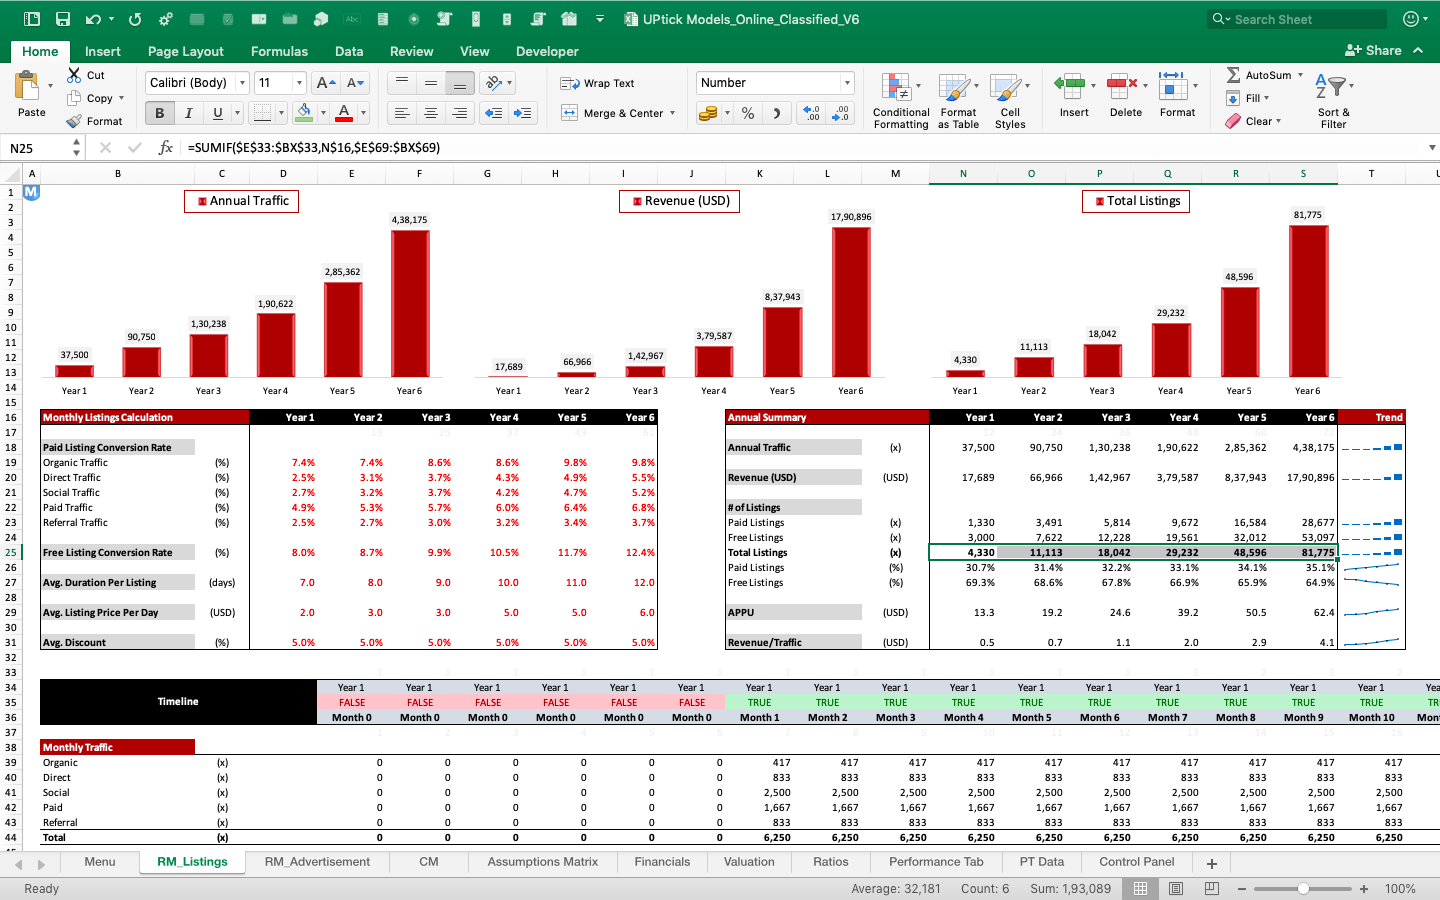Open the Page Layout ribbon tab
This screenshot has width=1440, height=900.
(186, 51)
